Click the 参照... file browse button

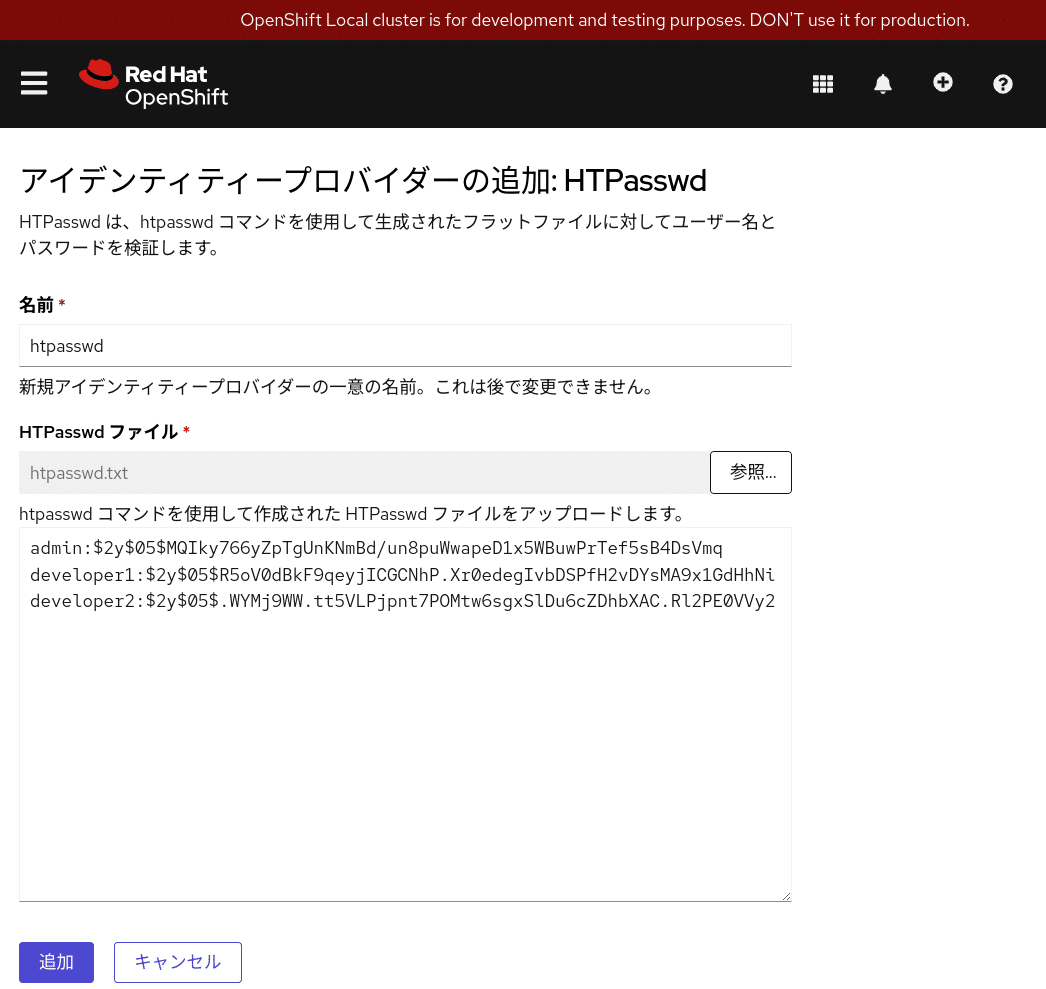(x=751, y=472)
